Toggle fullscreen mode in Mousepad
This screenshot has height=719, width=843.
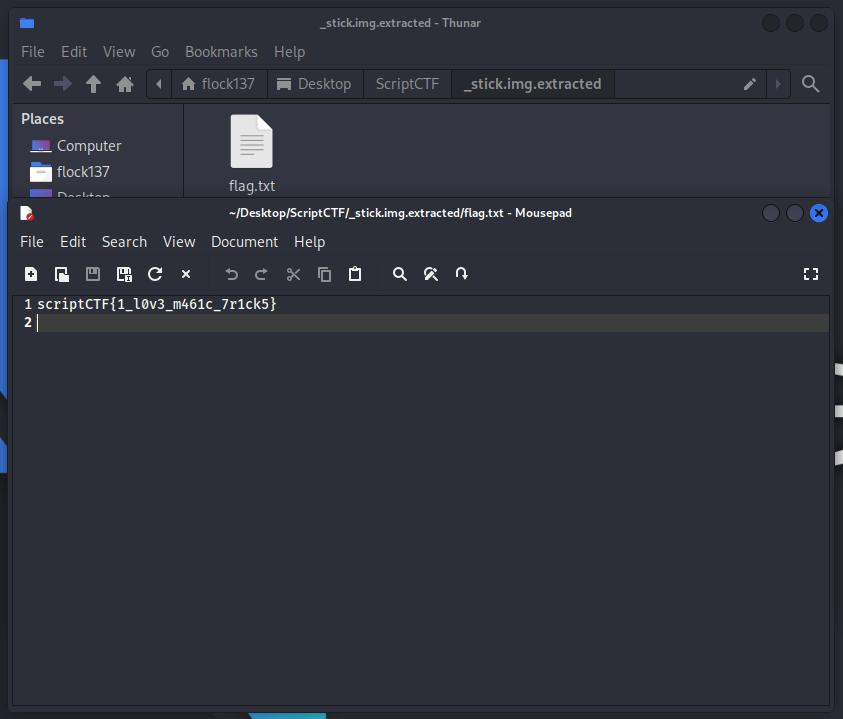[x=811, y=274]
